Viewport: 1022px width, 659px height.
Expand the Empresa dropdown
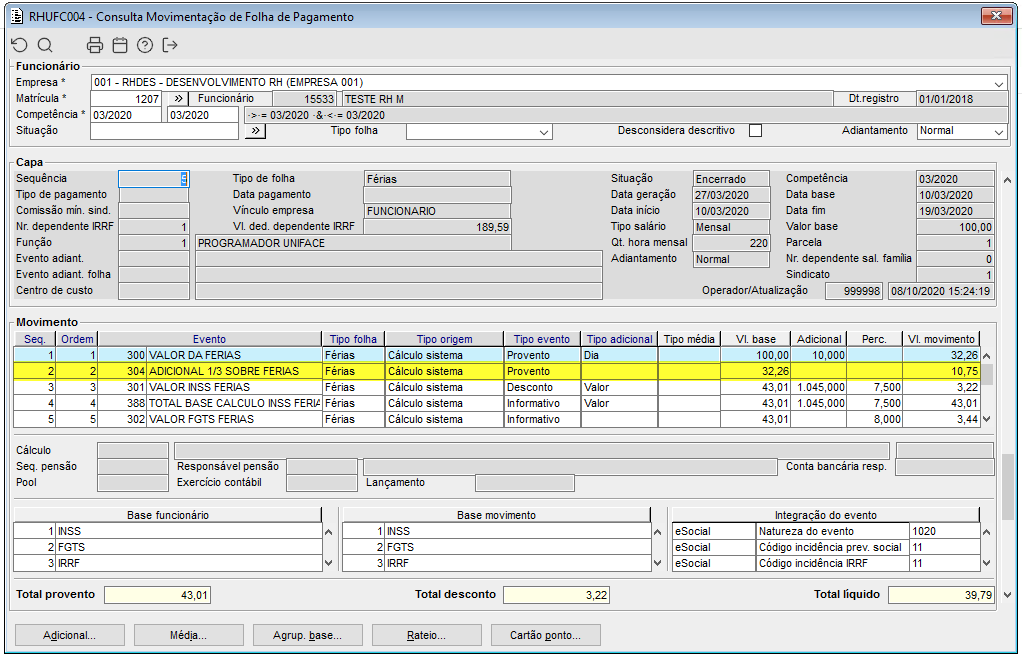coord(999,83)
